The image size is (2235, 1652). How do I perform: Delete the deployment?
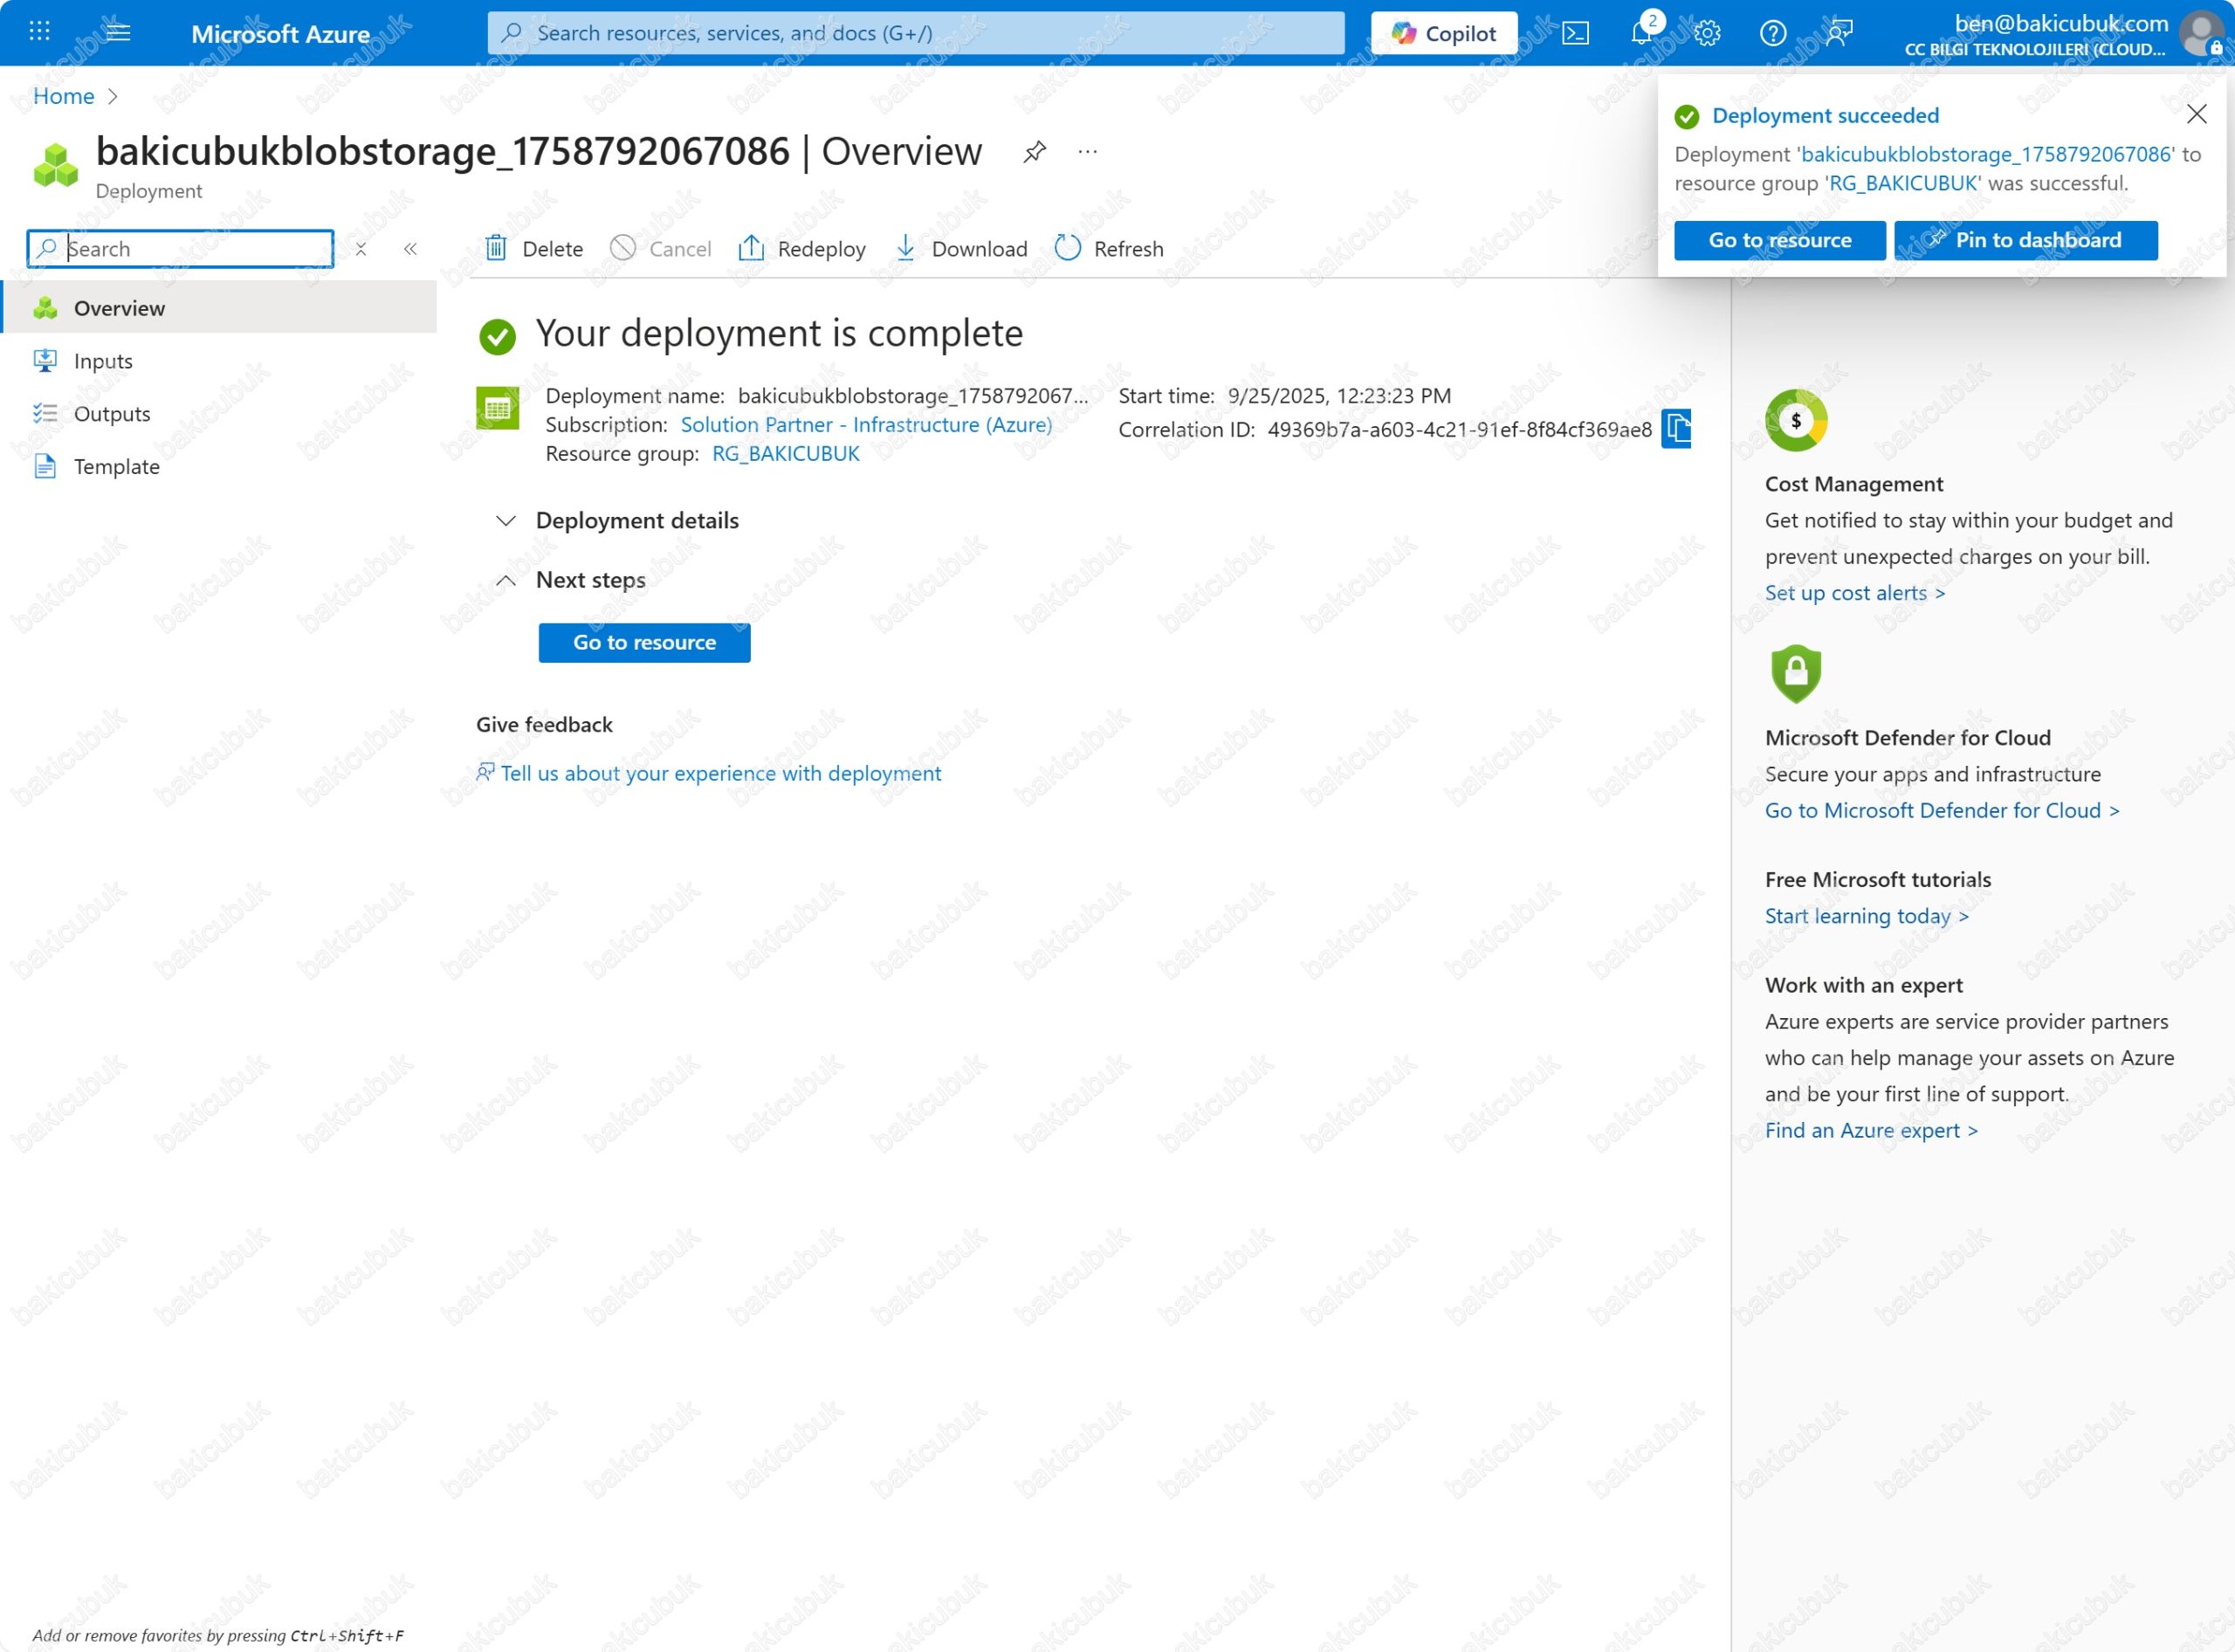(534, 248)
